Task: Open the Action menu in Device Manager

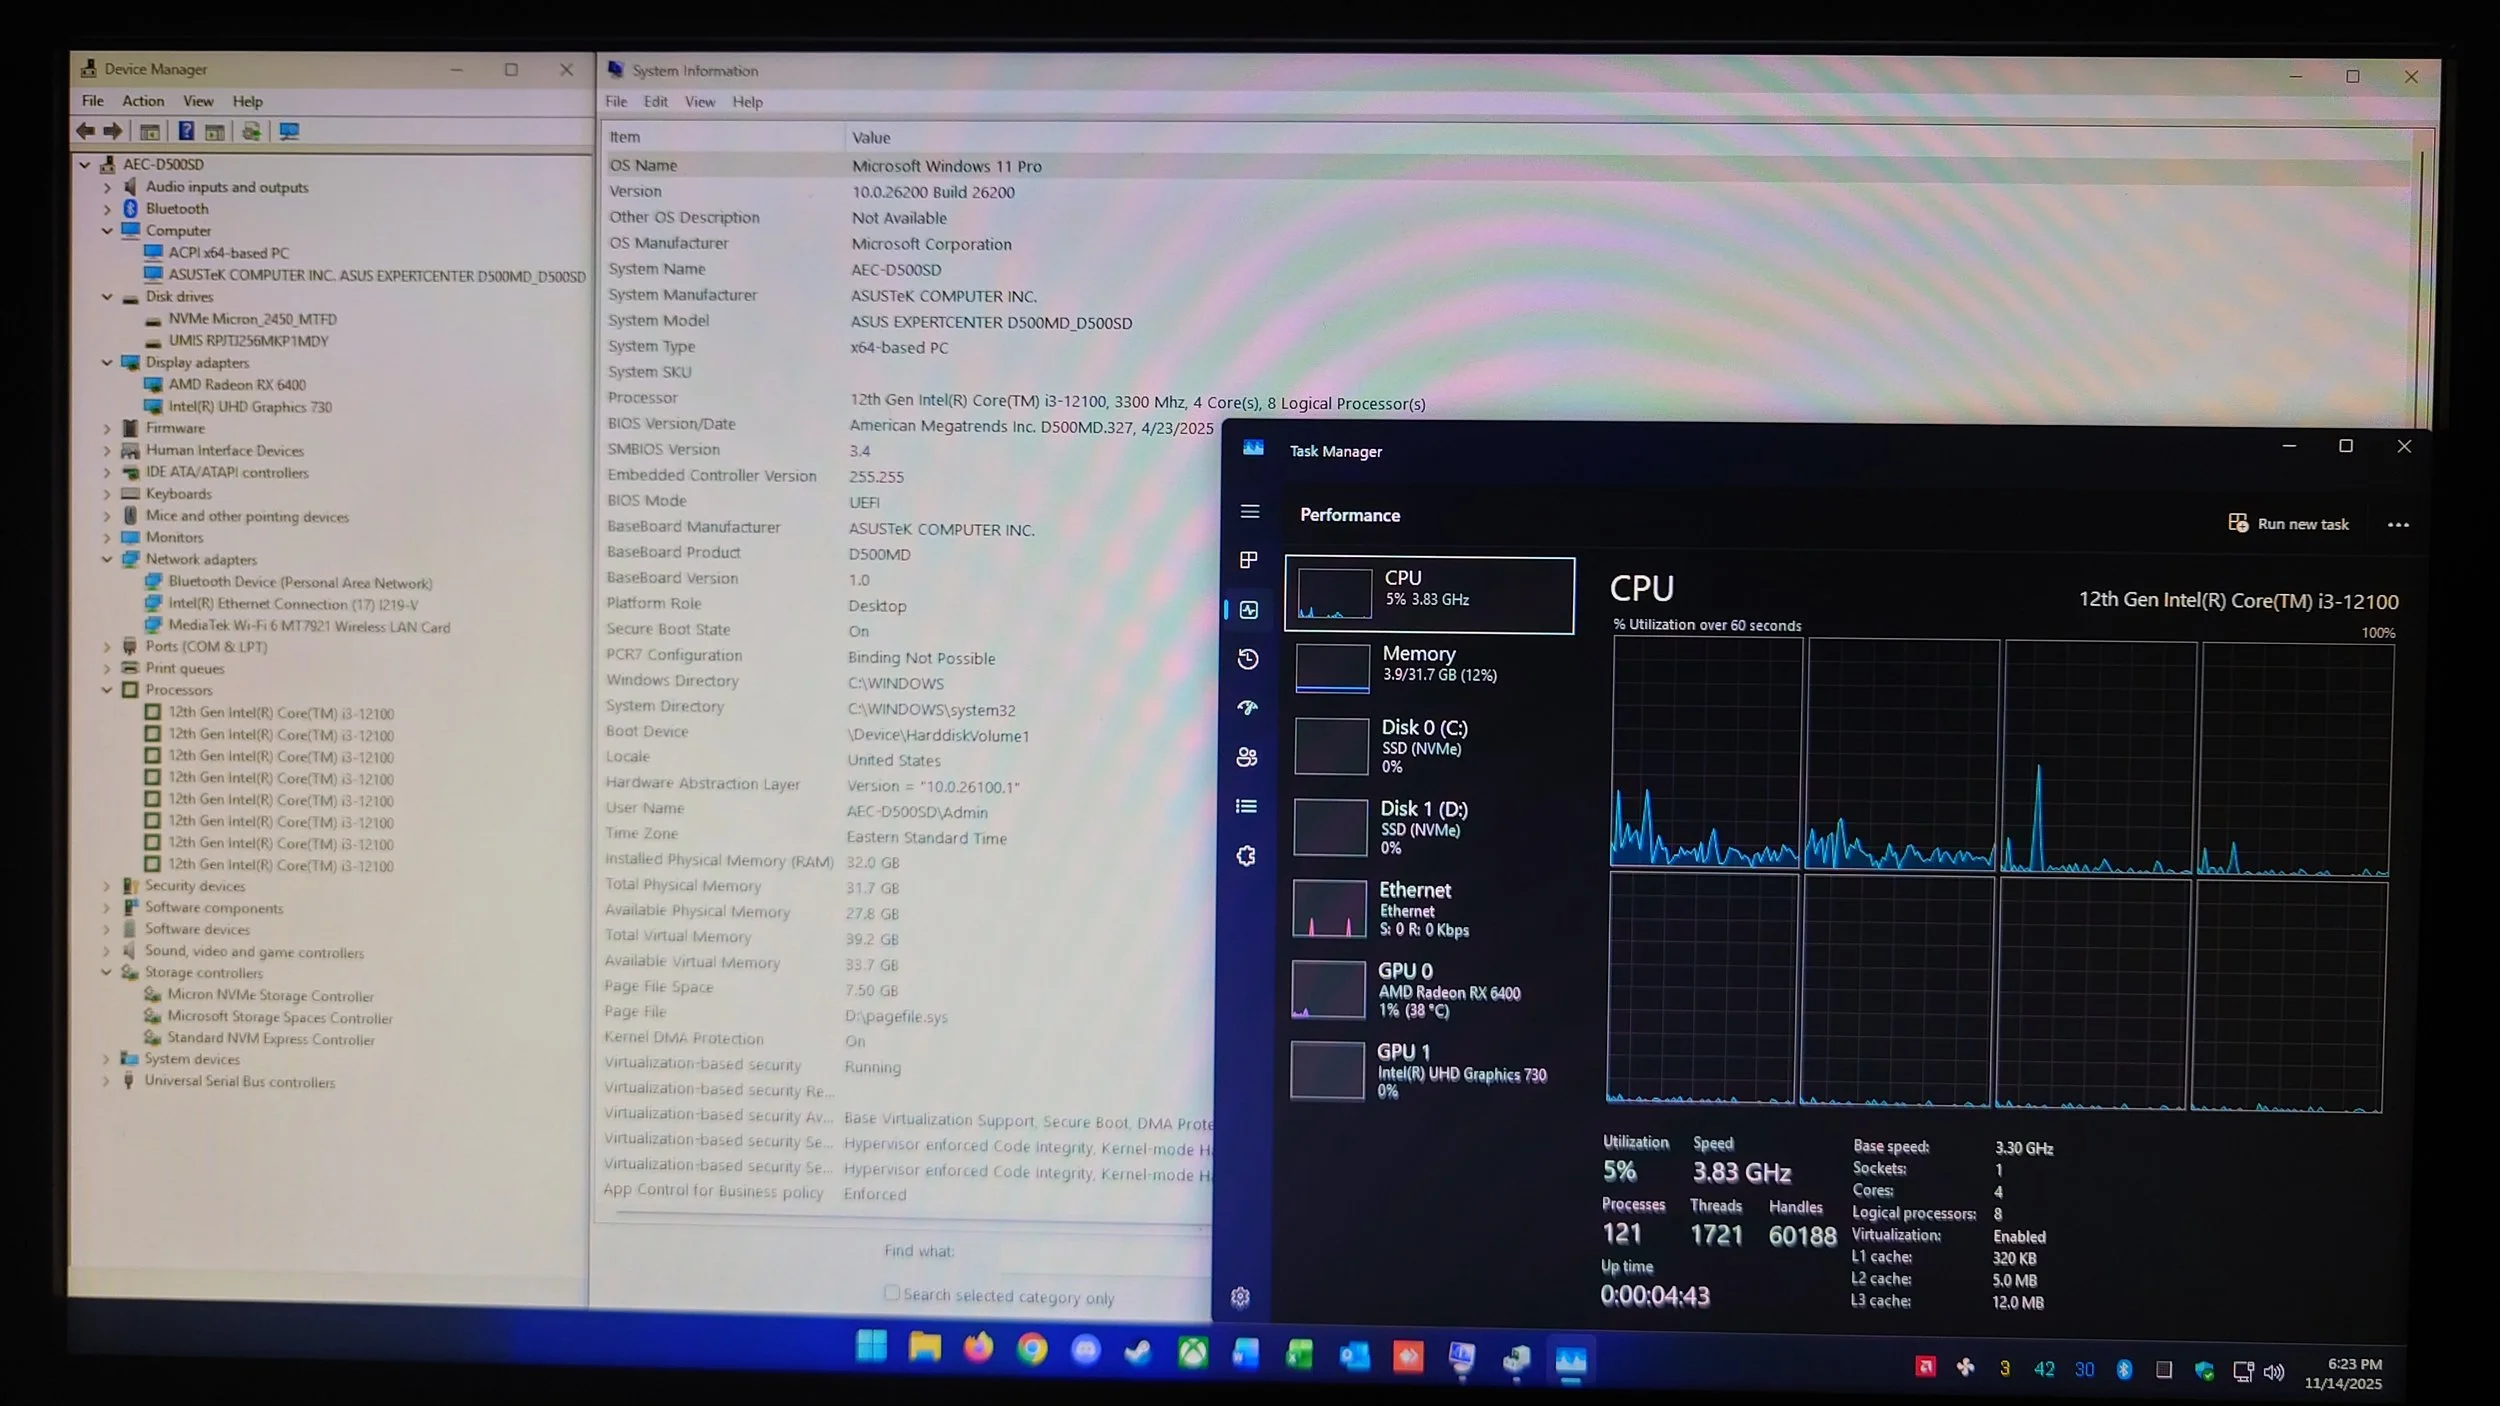Action: click(x=143, y=101)
